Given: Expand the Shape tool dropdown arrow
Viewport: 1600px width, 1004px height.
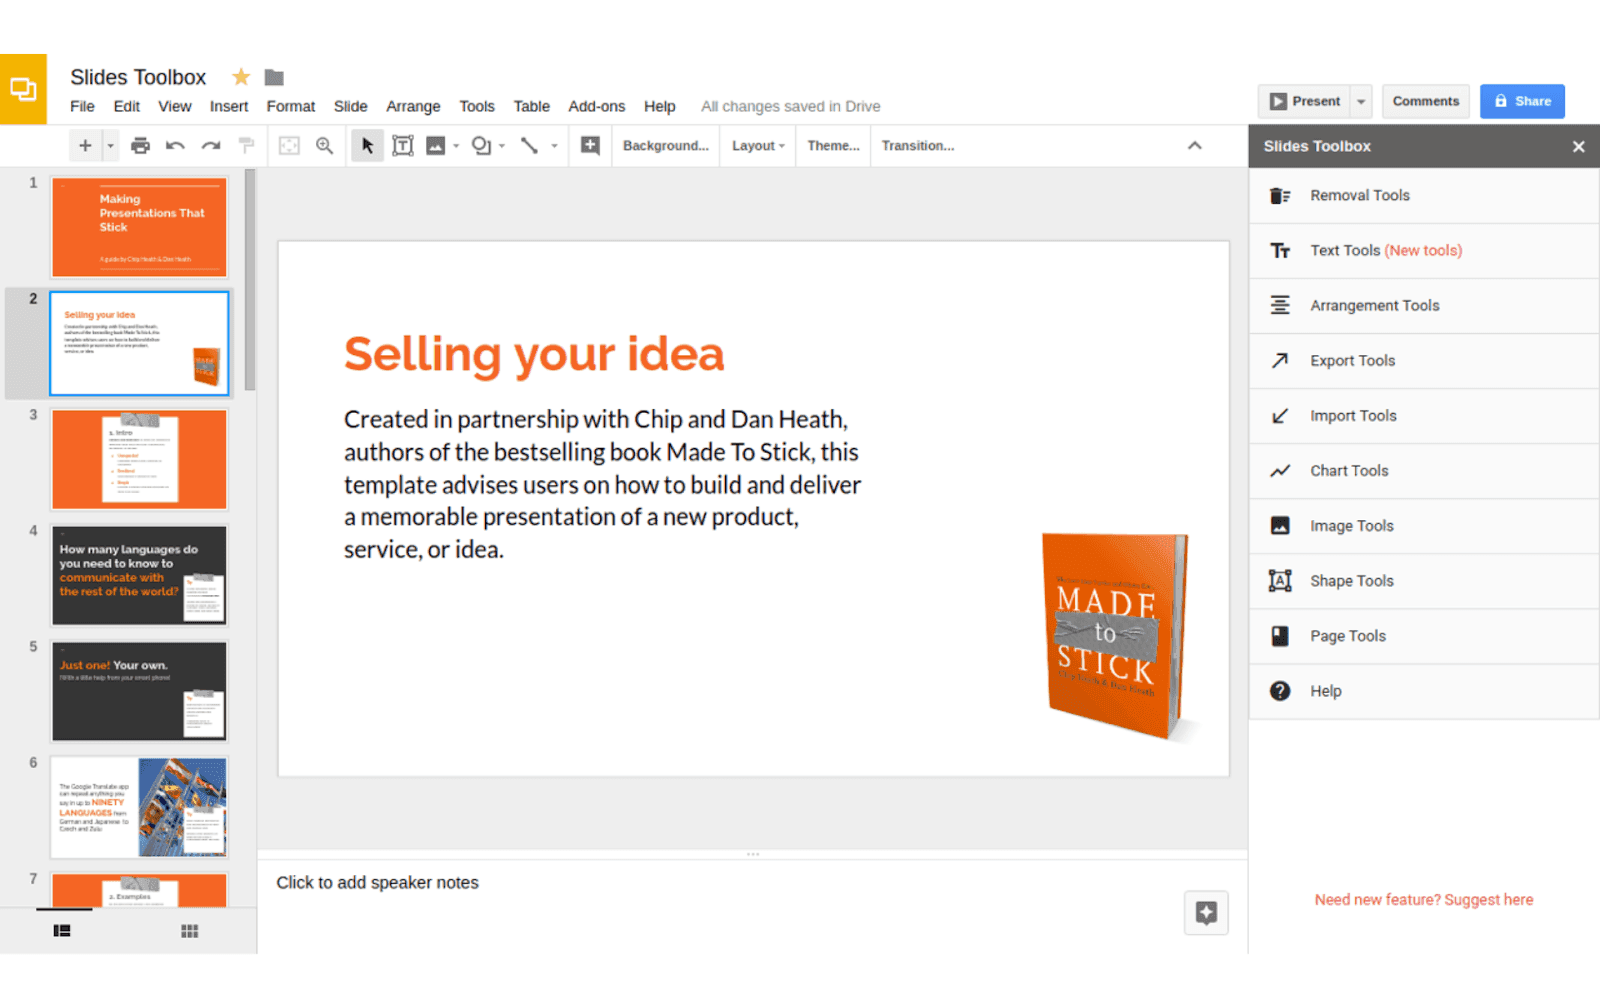Looking at the screenshot, I should (500, 145).
